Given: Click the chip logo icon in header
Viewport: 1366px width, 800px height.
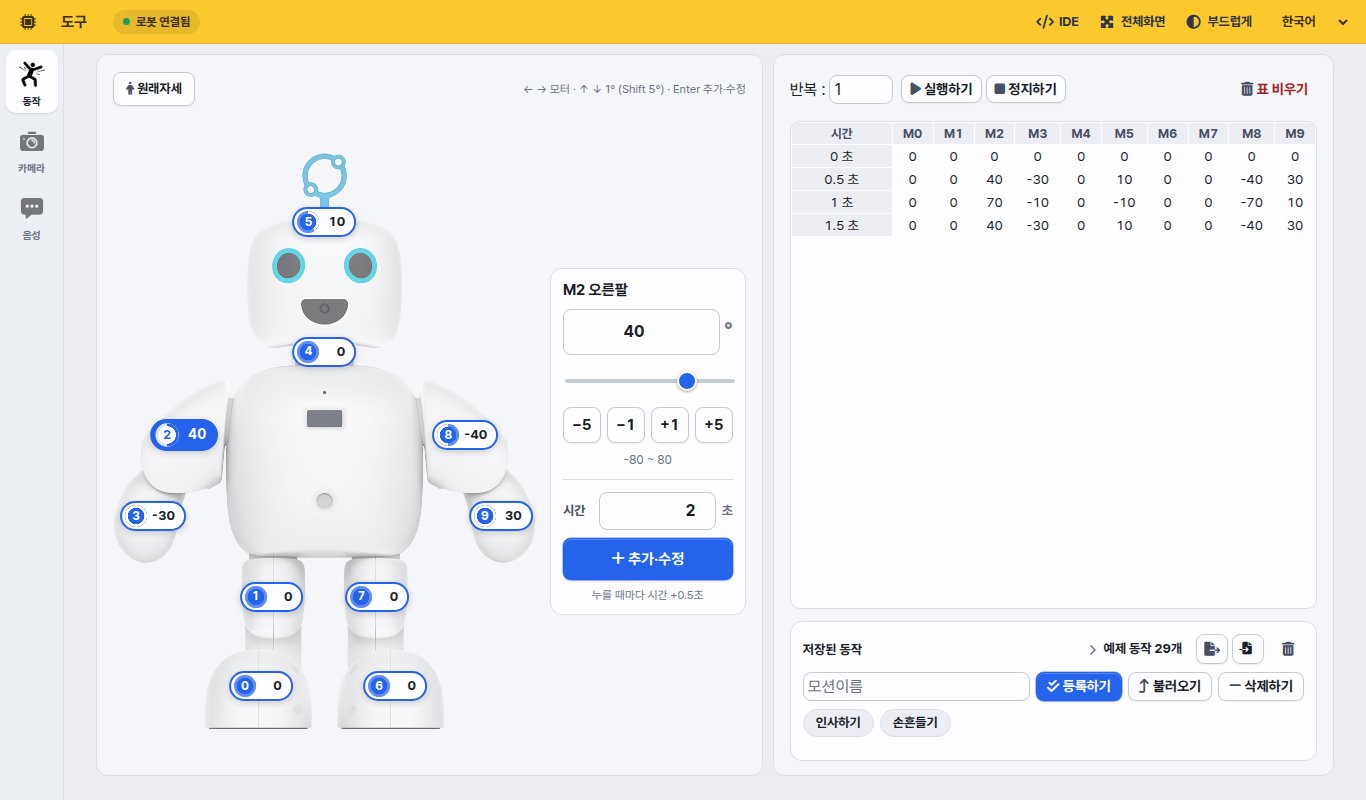Looking at the screenshot, I should (28, 21).
